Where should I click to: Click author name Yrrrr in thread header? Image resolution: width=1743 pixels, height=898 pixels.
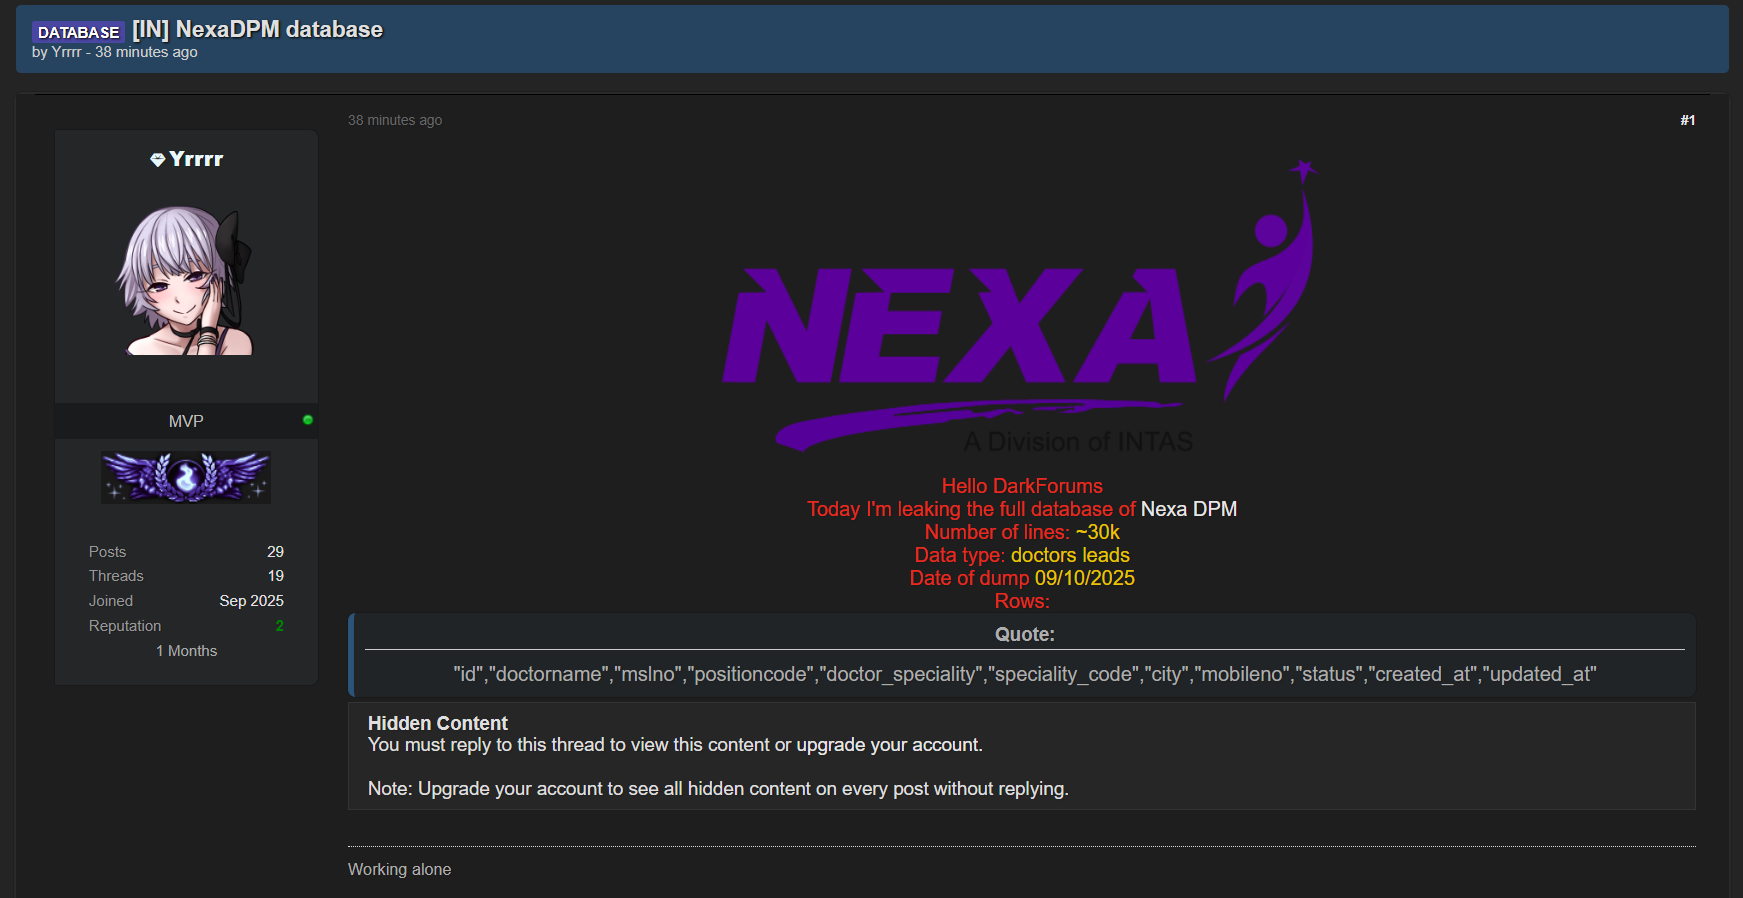66,52
